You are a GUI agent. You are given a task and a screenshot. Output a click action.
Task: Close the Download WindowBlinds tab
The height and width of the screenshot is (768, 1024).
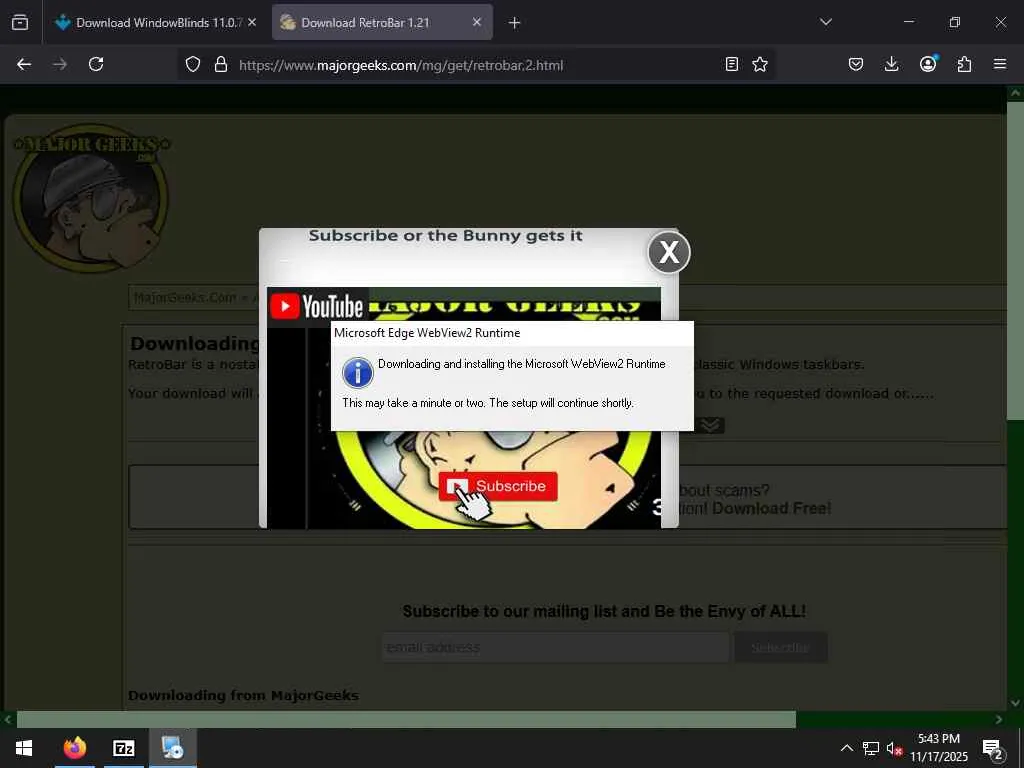click(252, 23)
